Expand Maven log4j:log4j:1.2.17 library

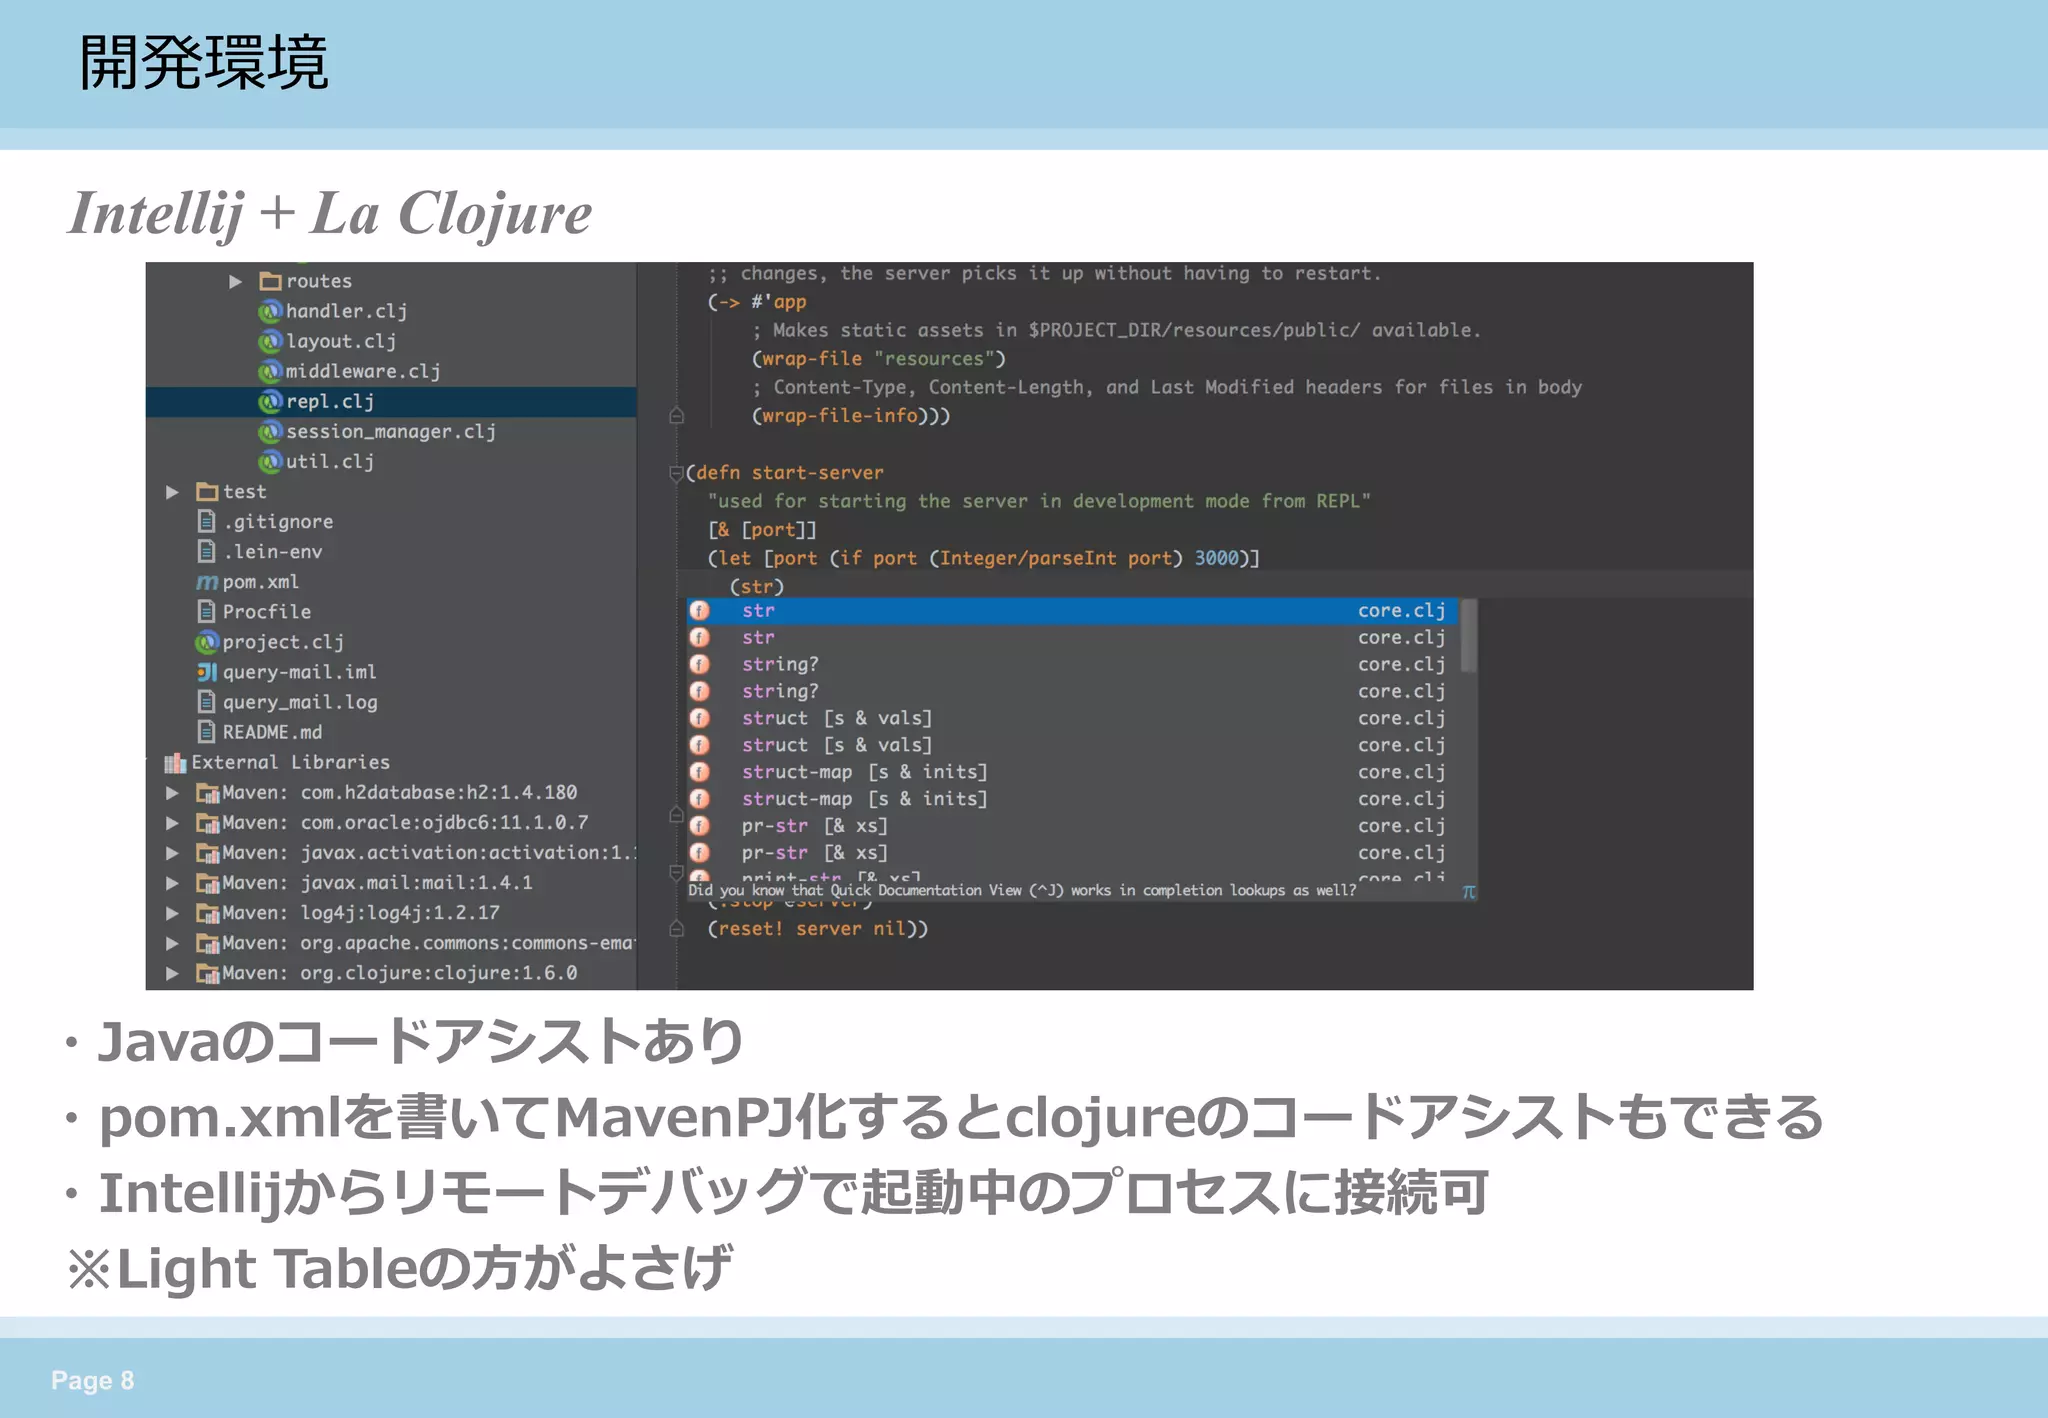point(172,913)
